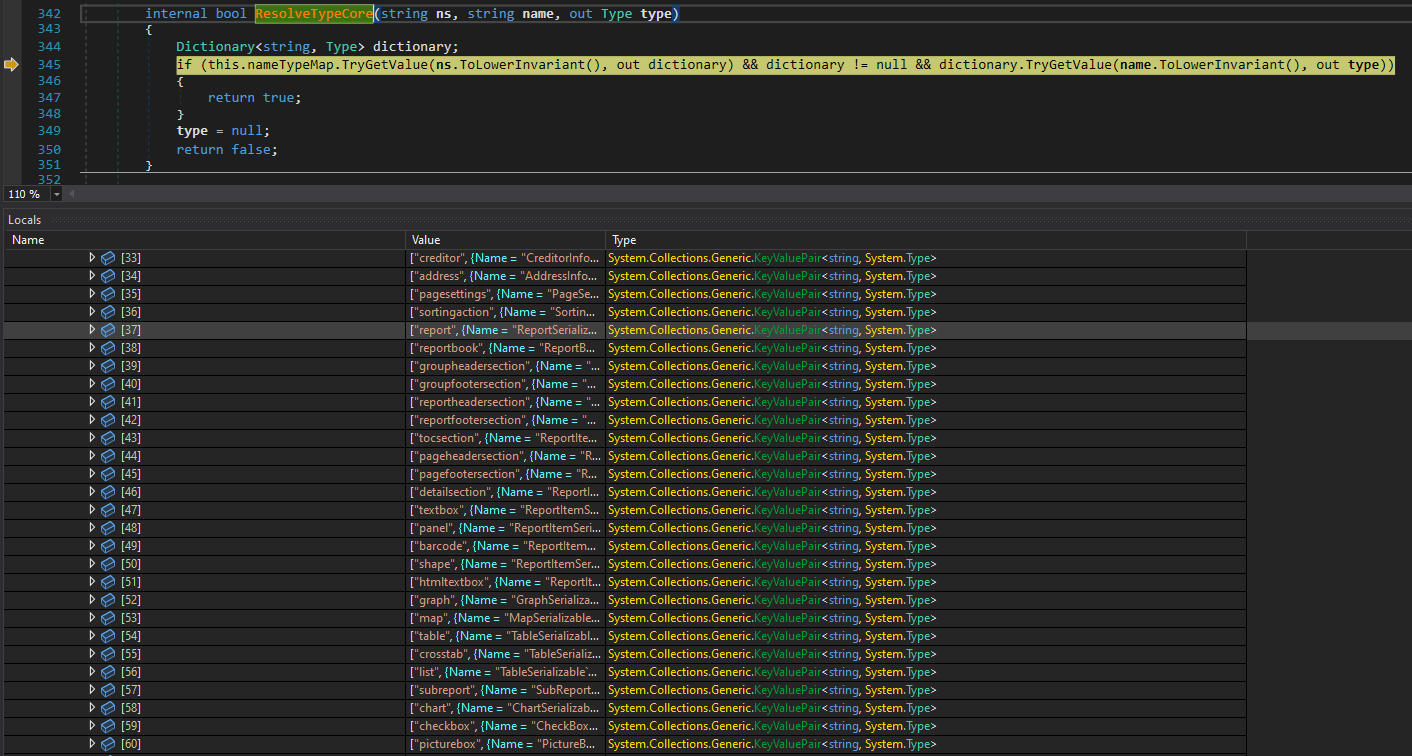Click the cube icon for item [33]
This screenshot has height=756, width=1412.
click(108, 258)
